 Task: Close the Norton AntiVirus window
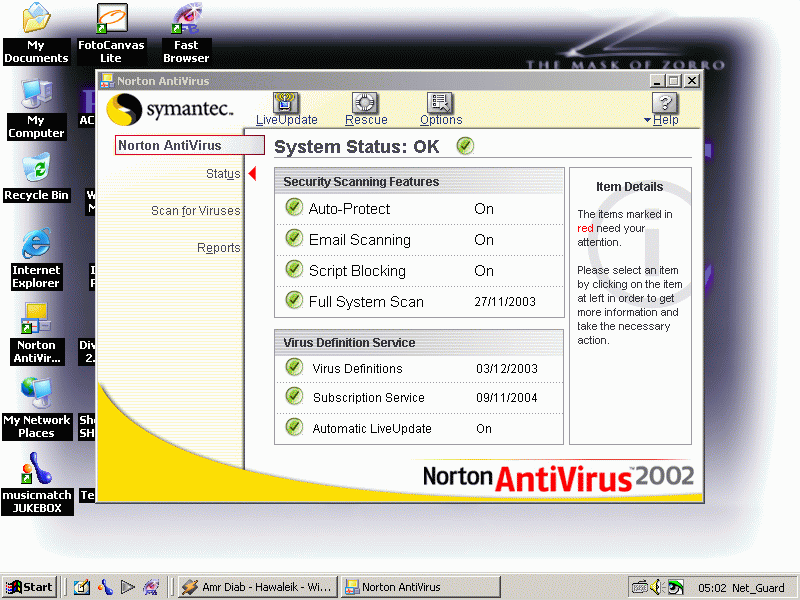(692, 81)
